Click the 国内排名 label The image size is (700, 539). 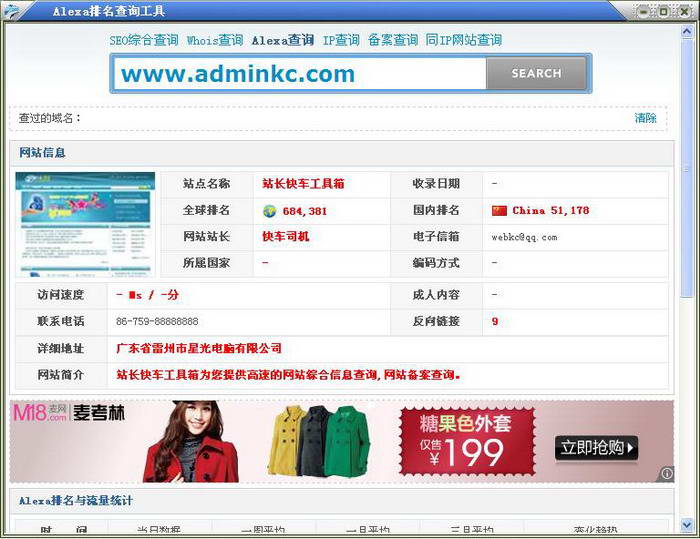click(x=436, y=210)
